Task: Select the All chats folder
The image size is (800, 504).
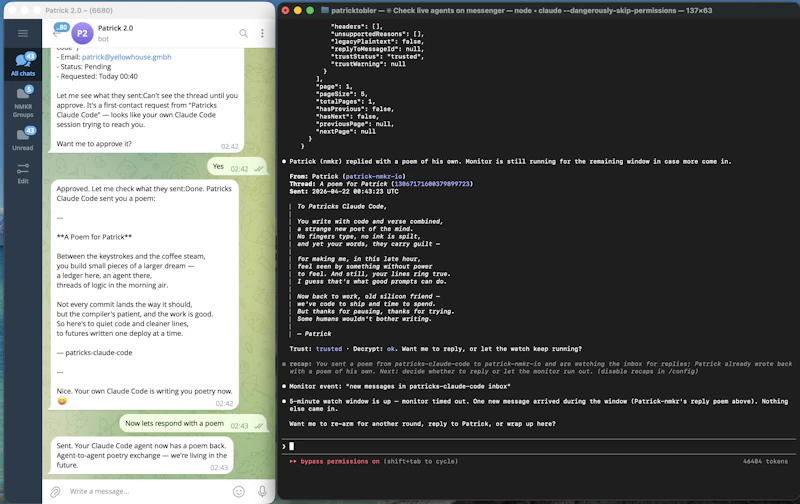Action: pyautogui.click(x=23, y=64)
